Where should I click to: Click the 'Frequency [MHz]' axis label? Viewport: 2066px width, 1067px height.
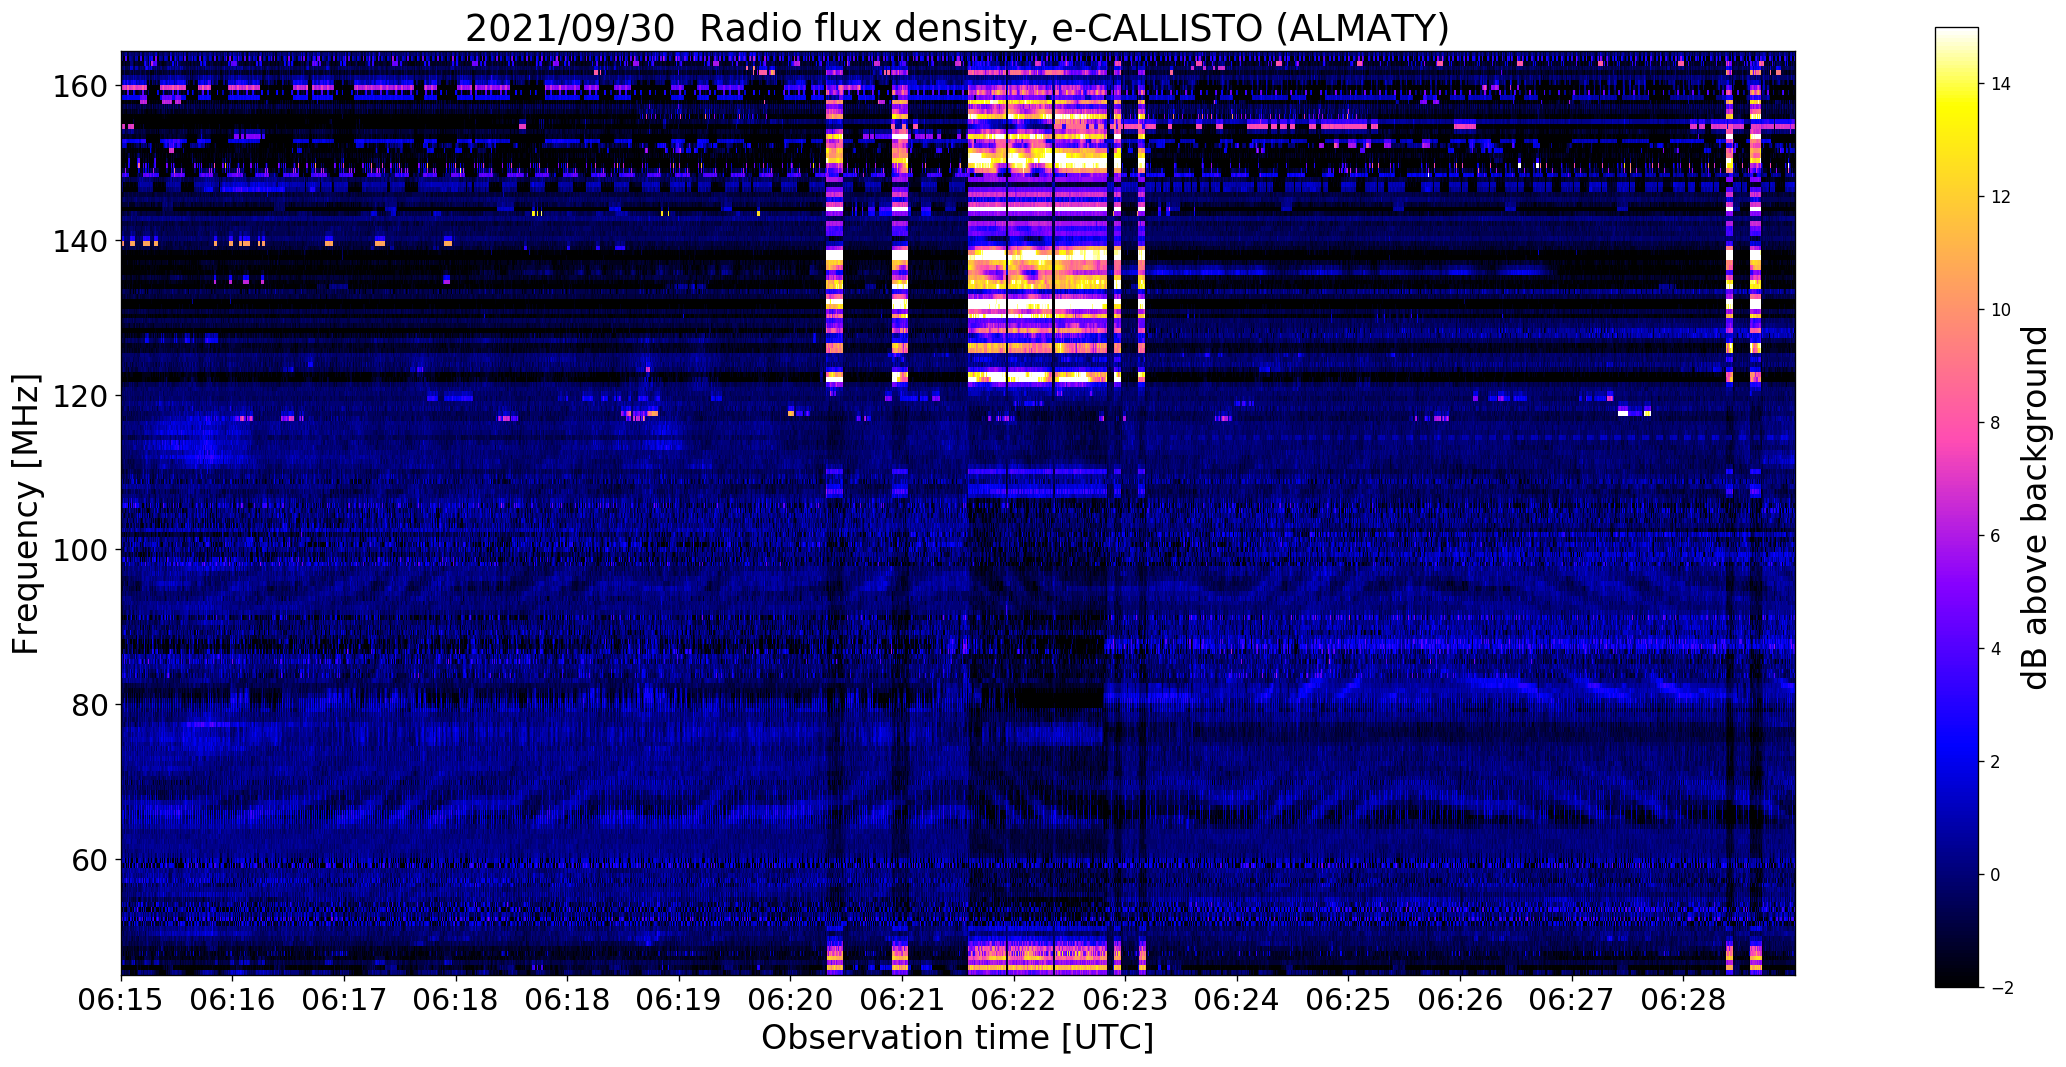(26, 514)
